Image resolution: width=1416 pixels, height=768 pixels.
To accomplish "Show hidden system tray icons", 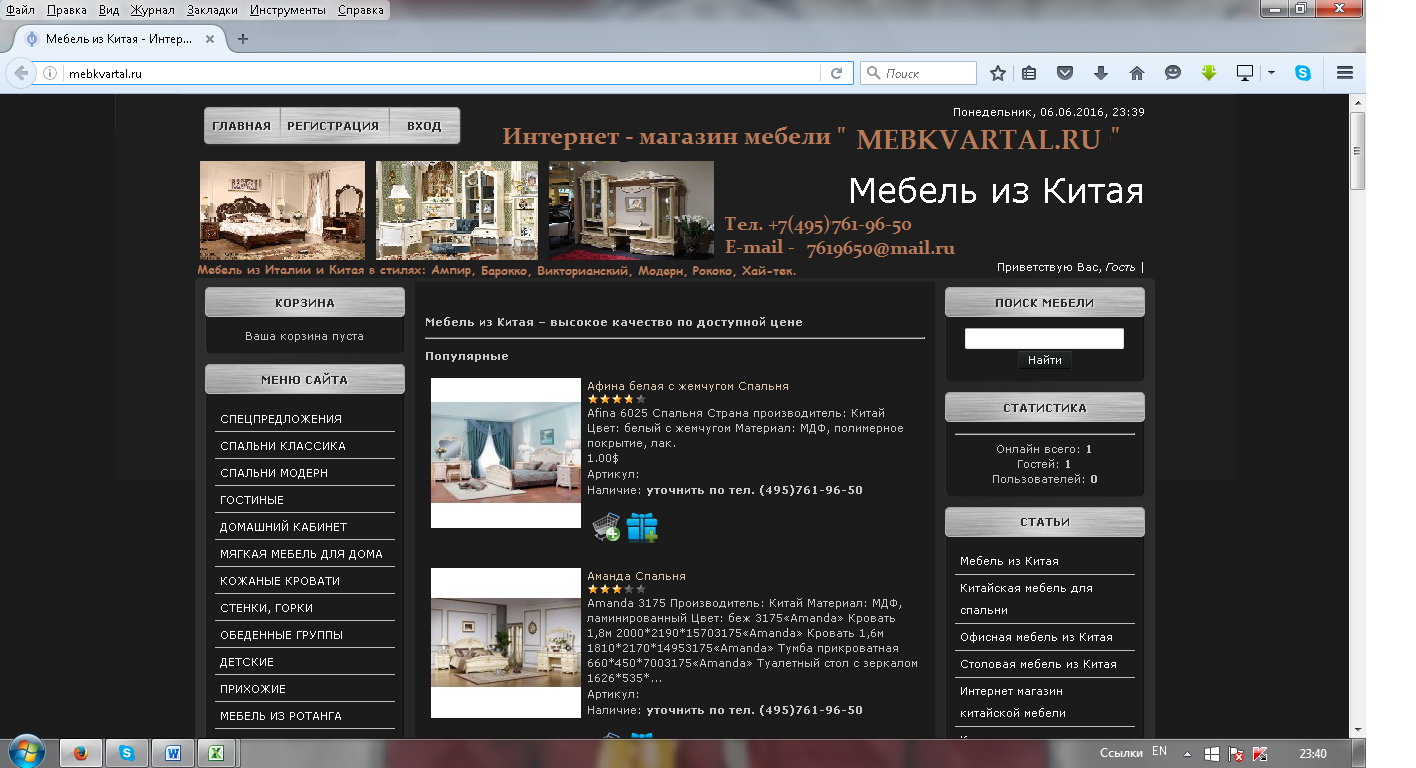I will 1187,753.
